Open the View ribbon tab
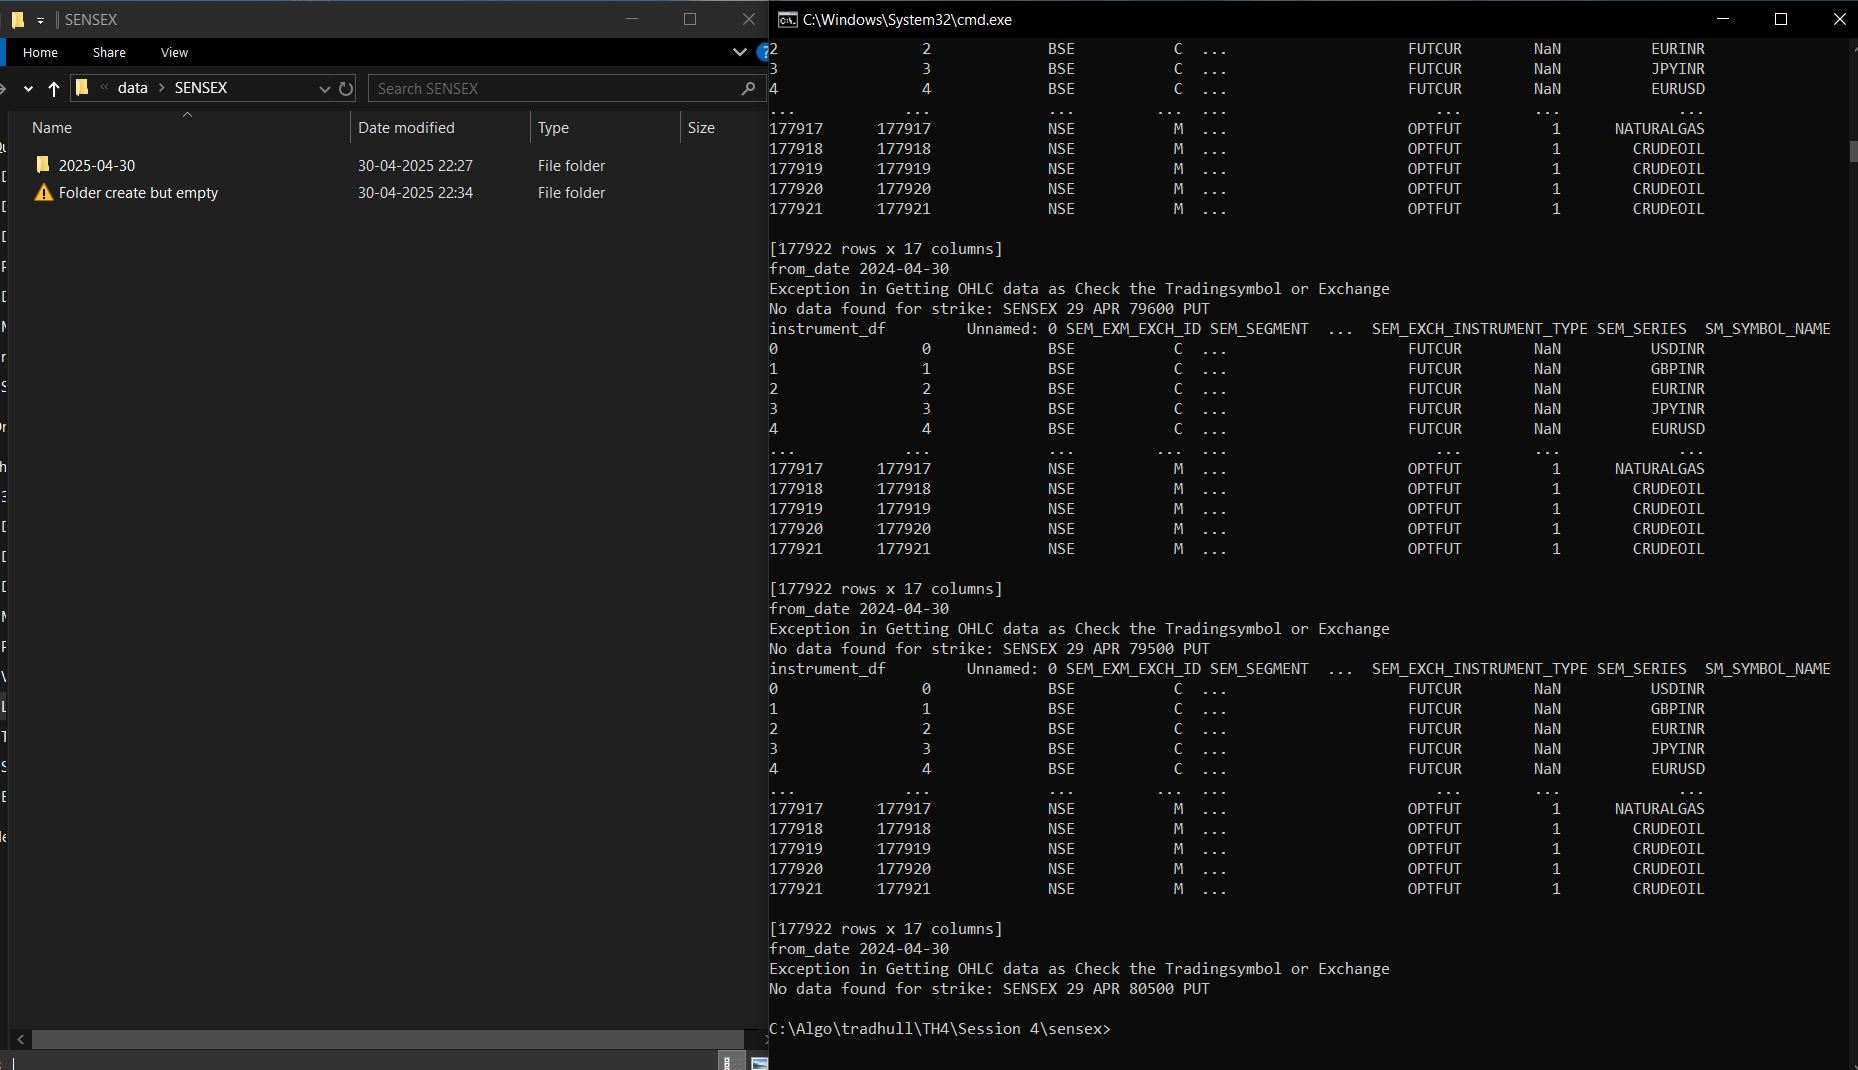The width and height of the screenshot is (1858, 1070). coord(174,52)
